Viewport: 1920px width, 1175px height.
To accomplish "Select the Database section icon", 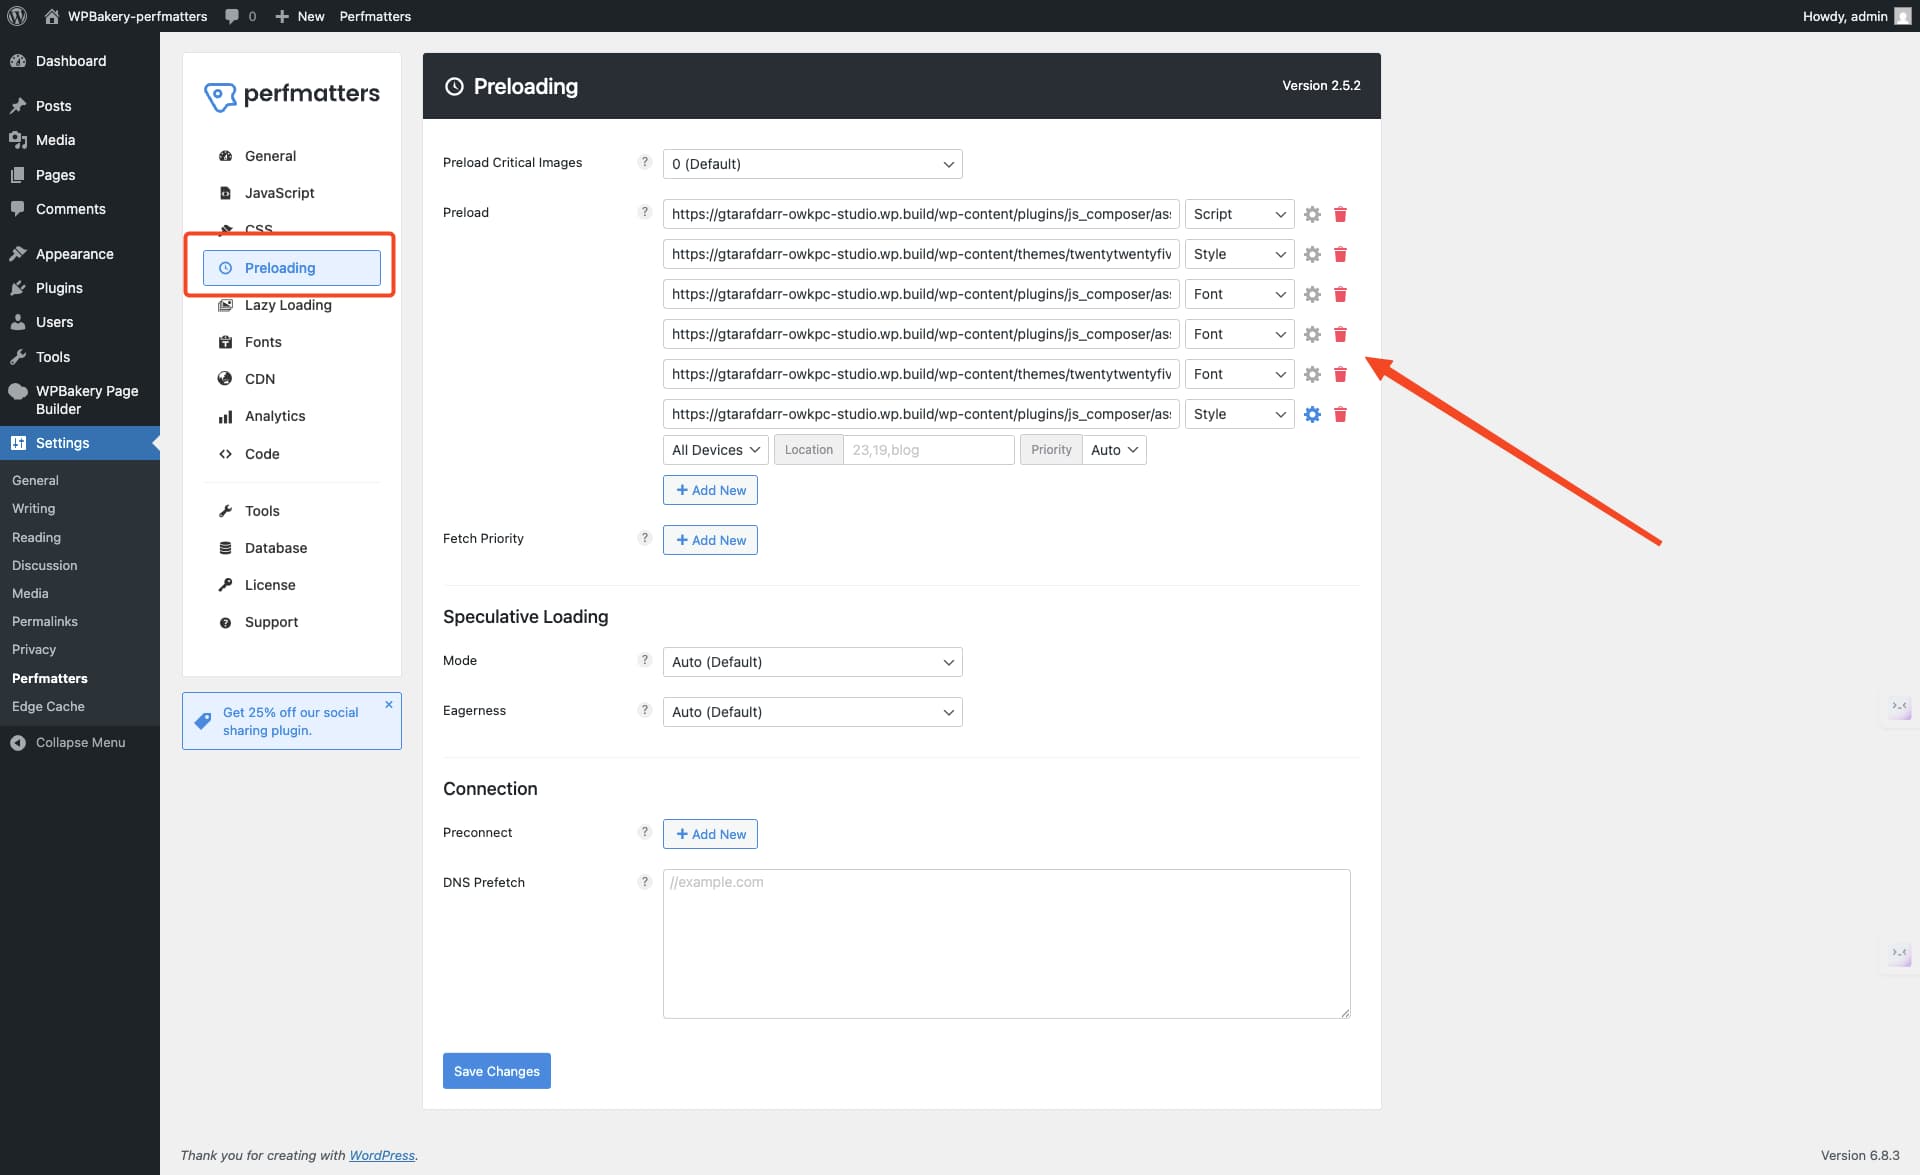I will [225, 547].
